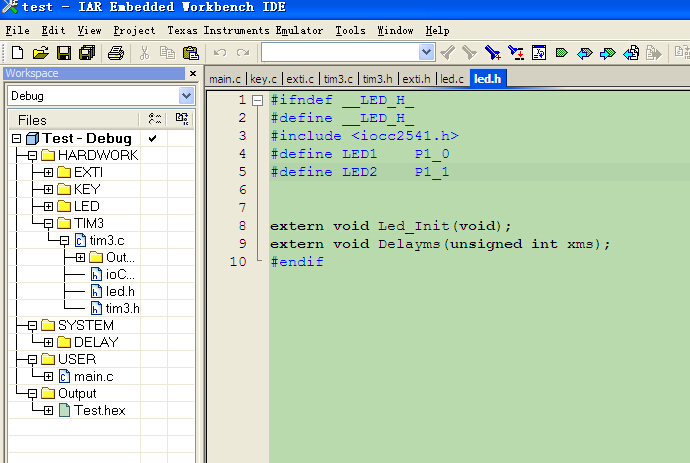Image resolution: width=690 pixels, height=463 pixels.
Task: Switch to the led.c editor tab
Action: tap(452, 79)
